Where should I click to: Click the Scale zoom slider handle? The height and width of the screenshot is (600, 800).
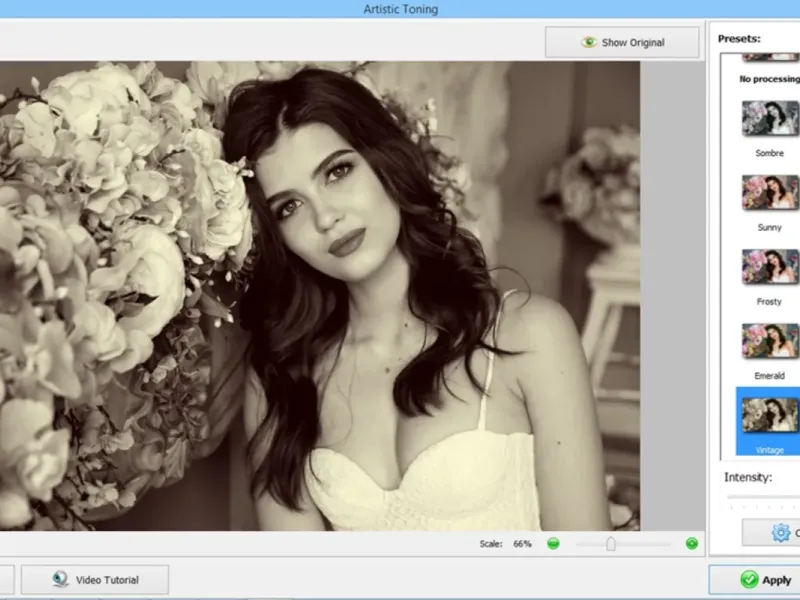pyautogui.click(x=610, y=544)
